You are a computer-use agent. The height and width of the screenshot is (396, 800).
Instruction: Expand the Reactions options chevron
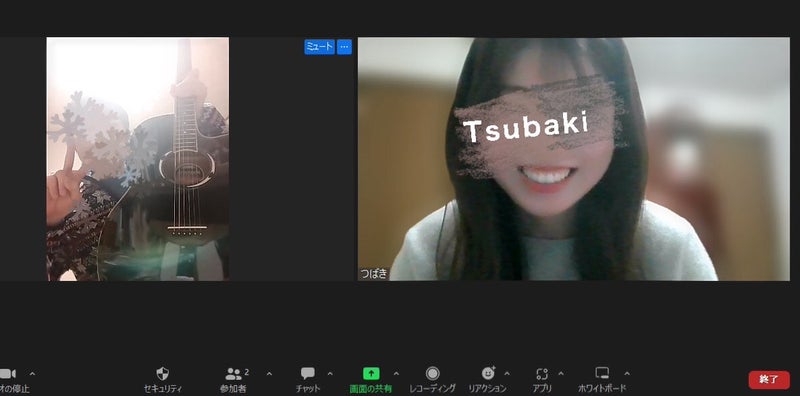tap(507, 374)
